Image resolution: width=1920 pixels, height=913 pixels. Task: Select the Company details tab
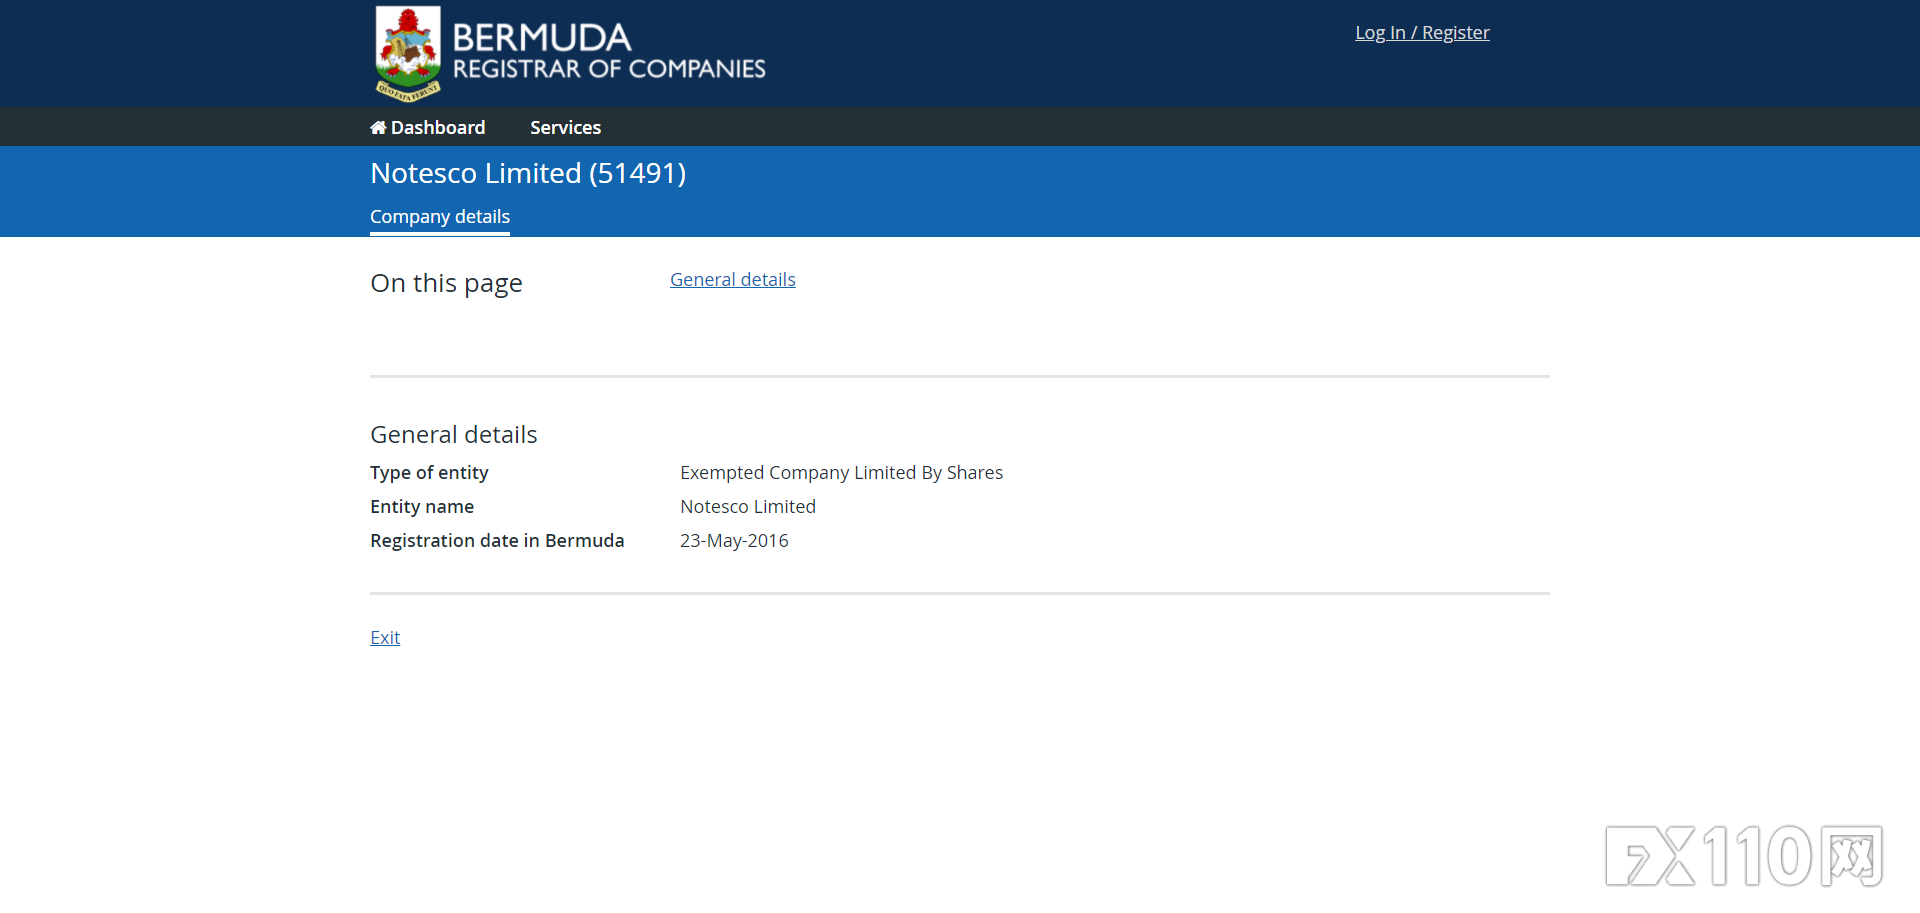click(x=440, y=217)
